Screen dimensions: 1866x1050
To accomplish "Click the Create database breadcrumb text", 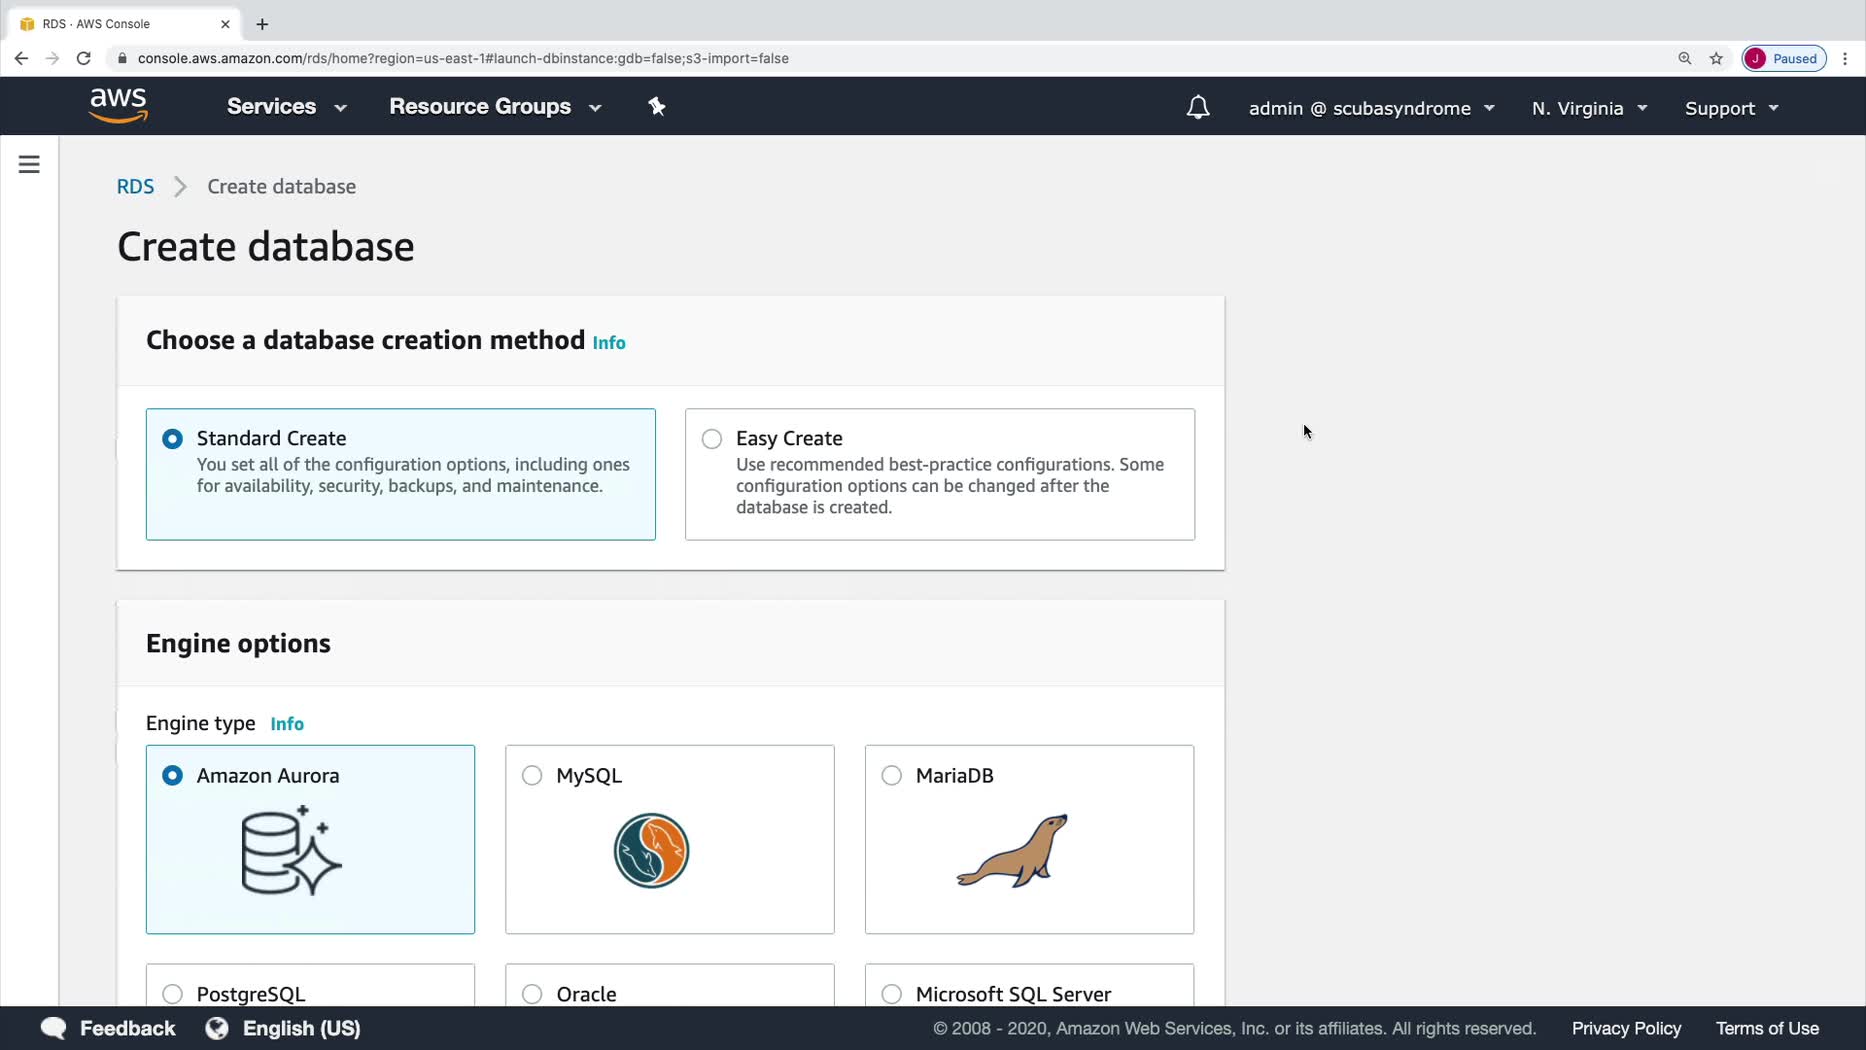I will (281, 187).
